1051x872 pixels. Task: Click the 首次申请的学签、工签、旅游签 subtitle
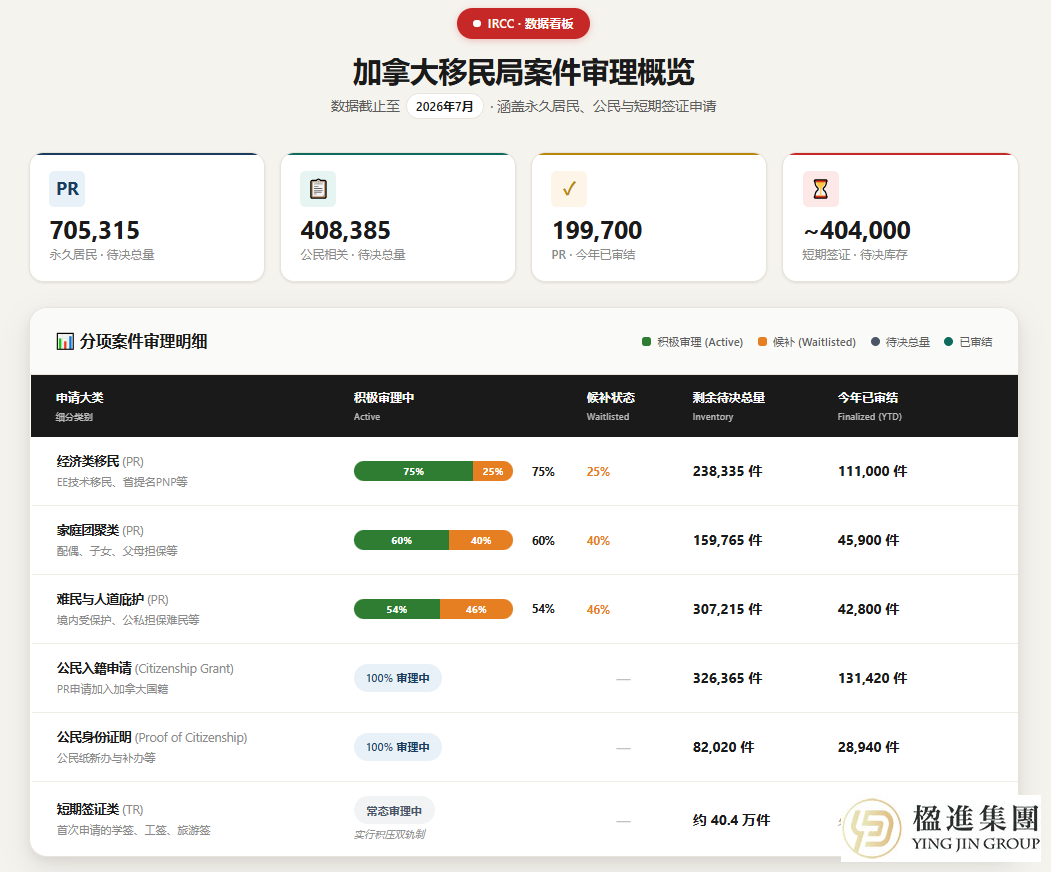[x=133, y=830]
